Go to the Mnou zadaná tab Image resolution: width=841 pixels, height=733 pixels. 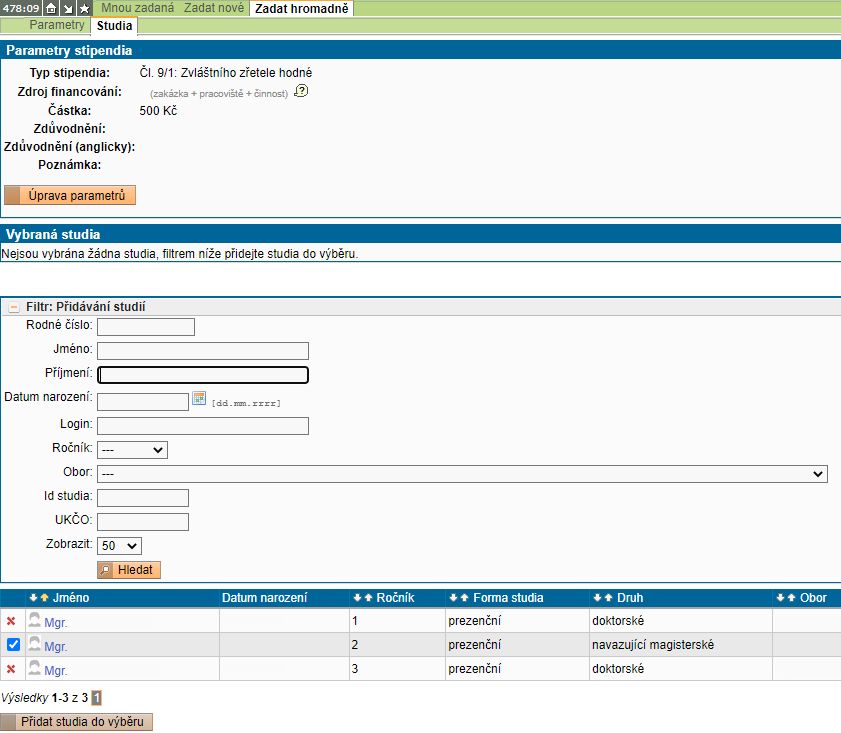click(x=138, y=8)
